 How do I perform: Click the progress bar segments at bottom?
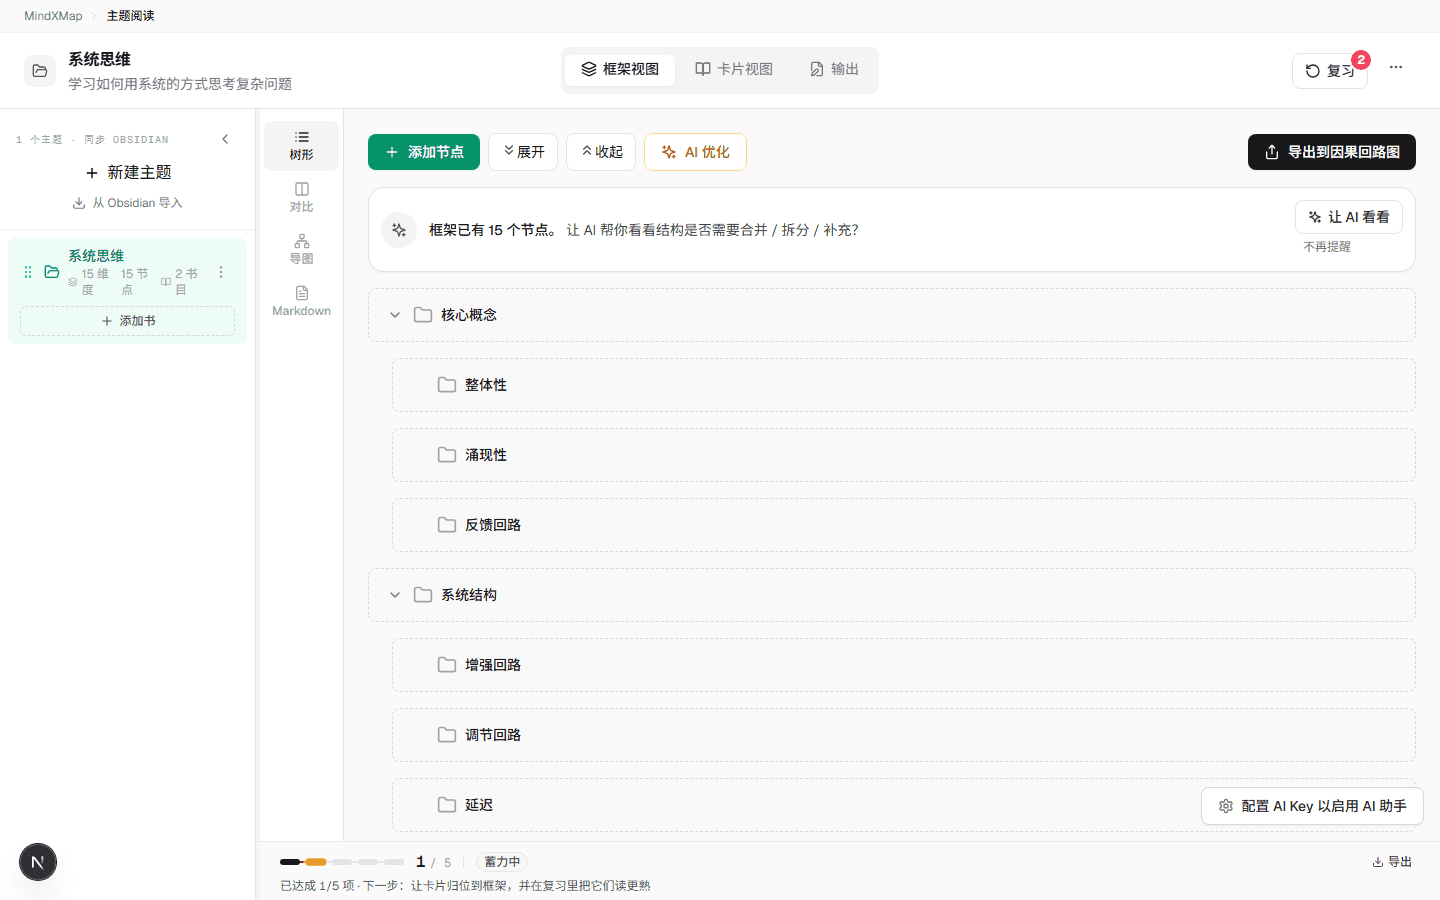(342, 862)
